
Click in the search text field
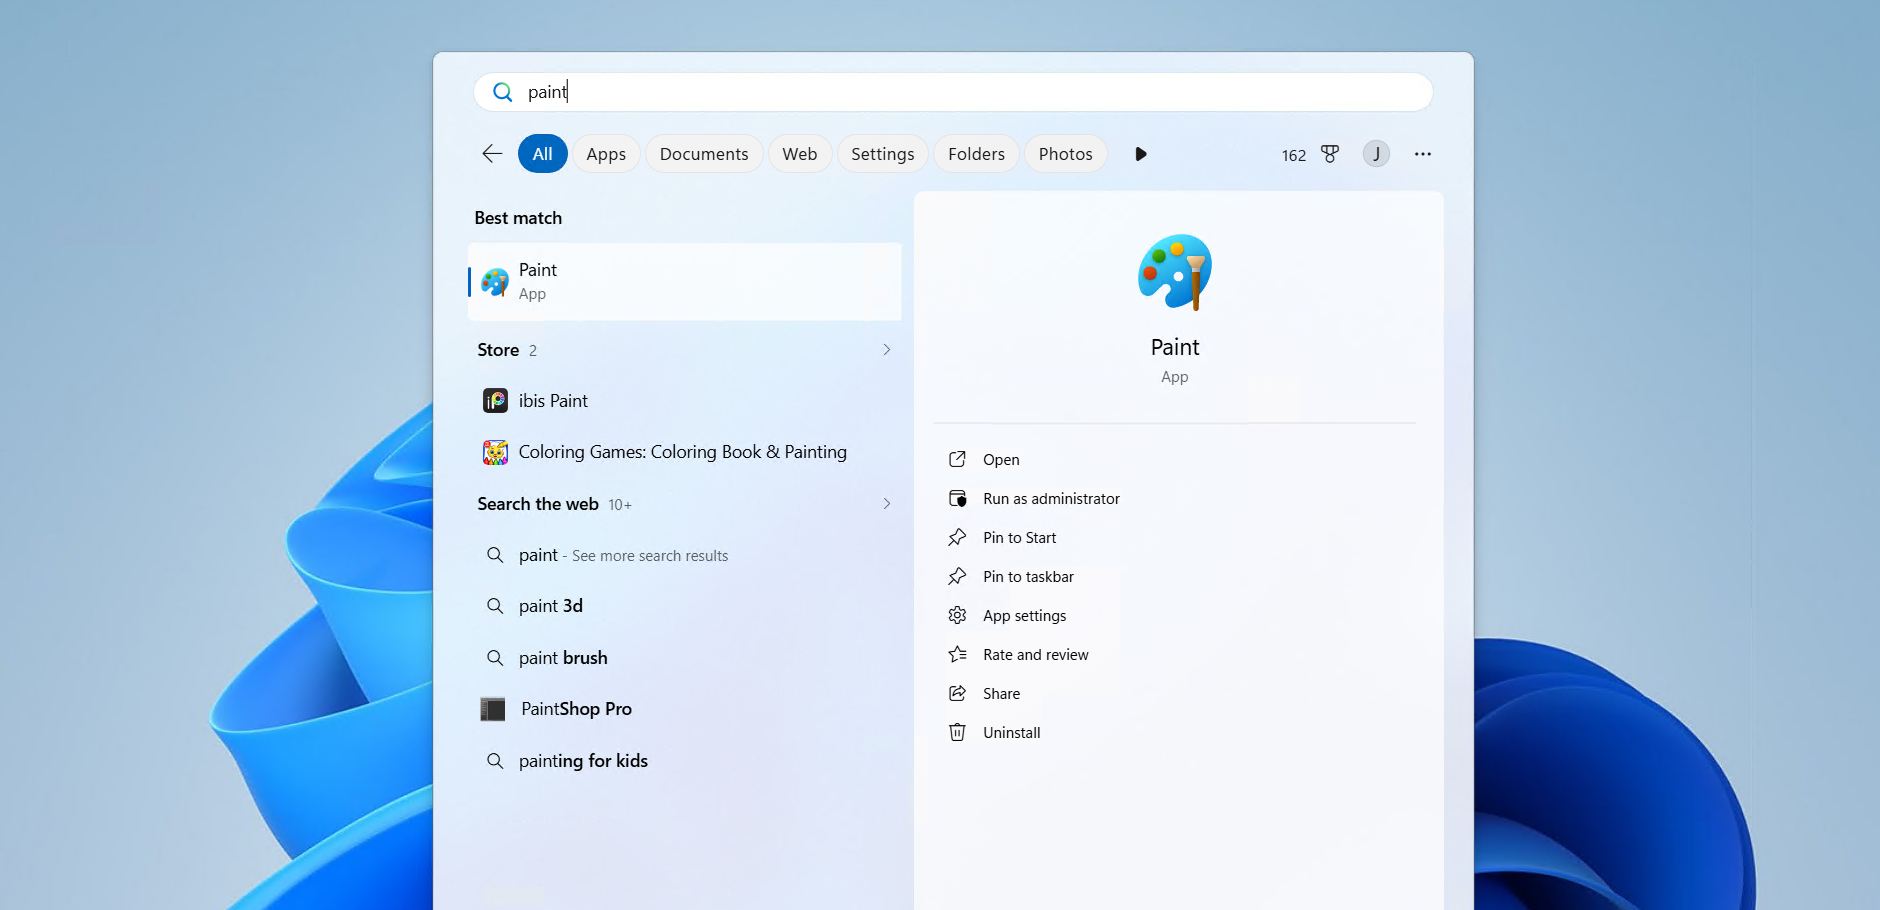point(953,92)
